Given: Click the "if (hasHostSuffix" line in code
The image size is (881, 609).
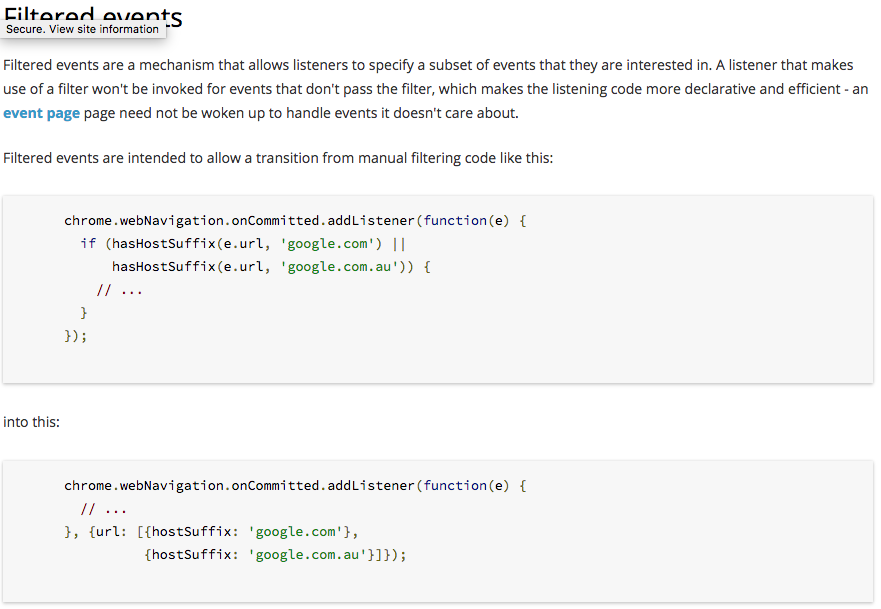Looking at the screenshot, I should point(242,244).
